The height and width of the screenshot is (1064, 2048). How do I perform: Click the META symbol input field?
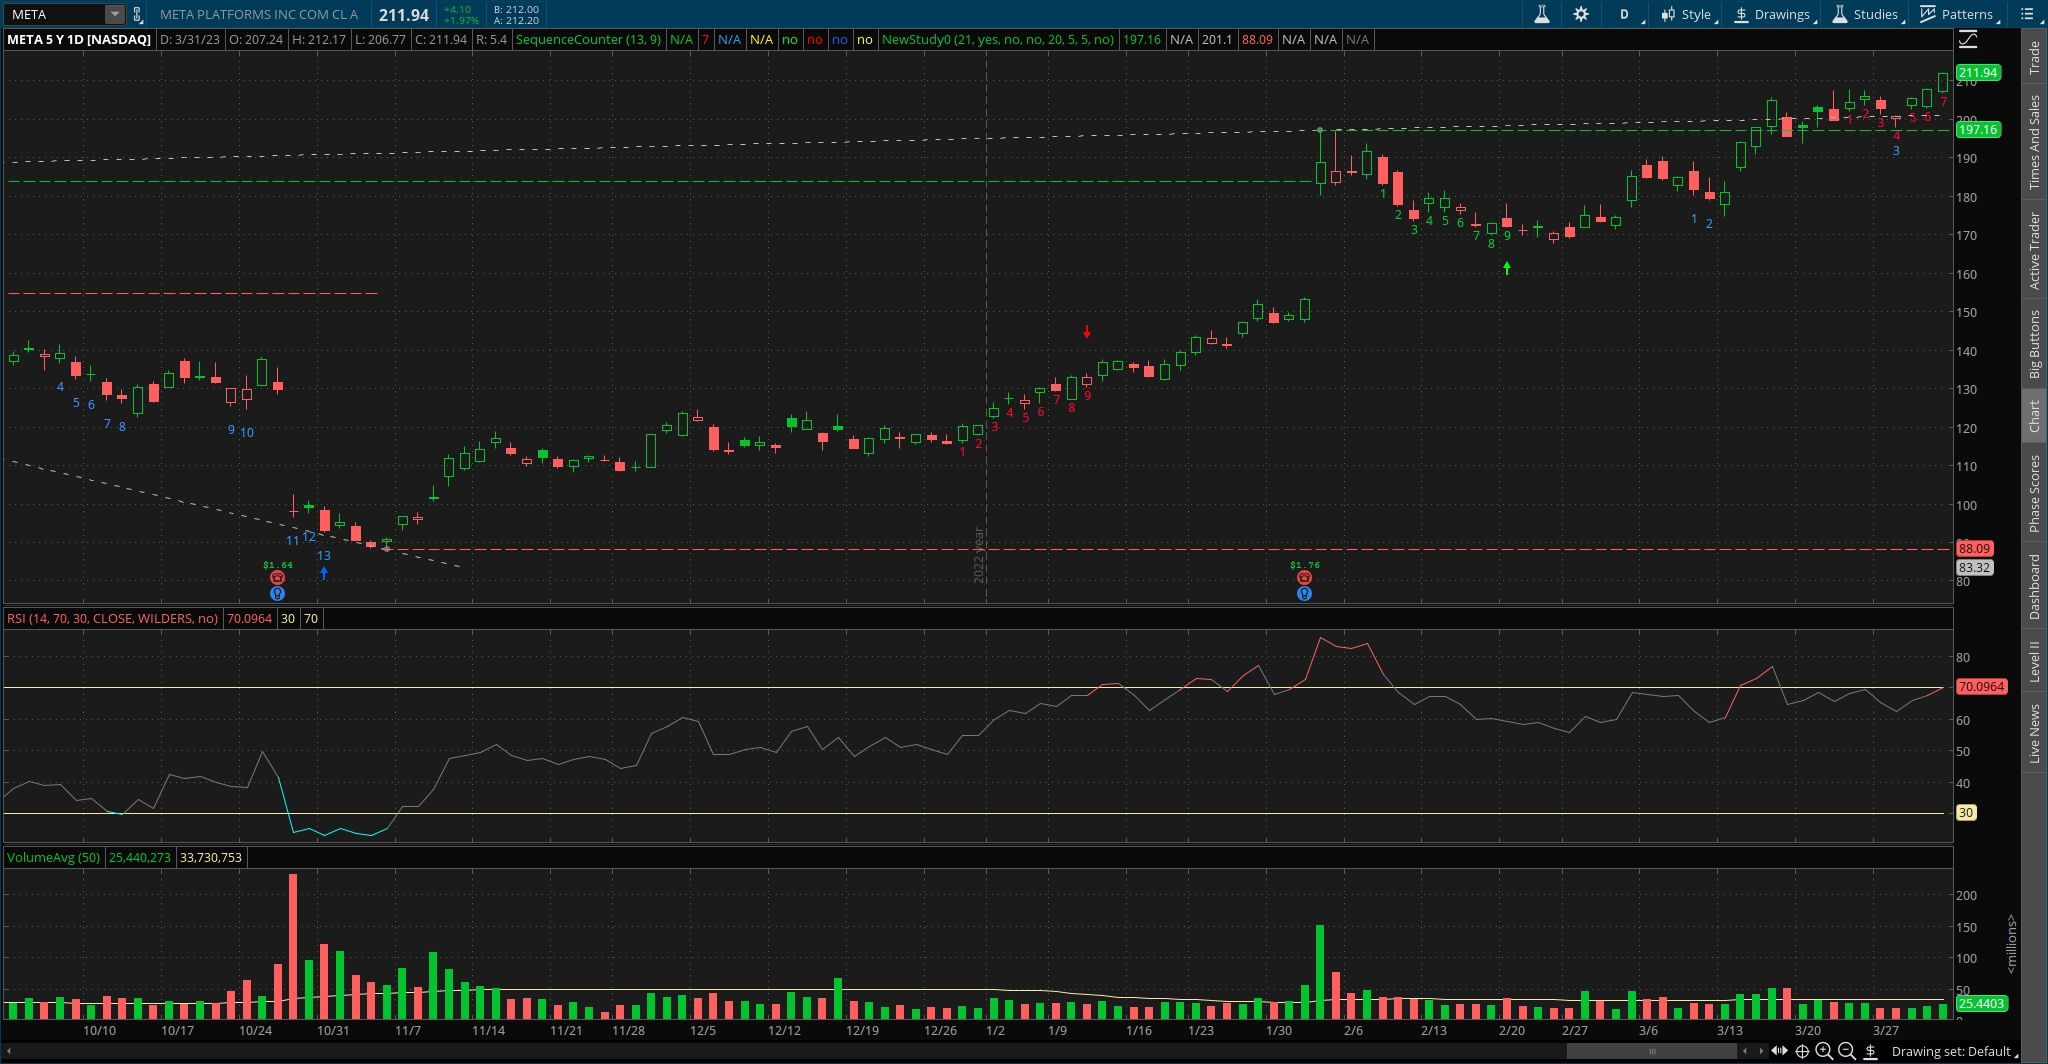click(56, 14)
